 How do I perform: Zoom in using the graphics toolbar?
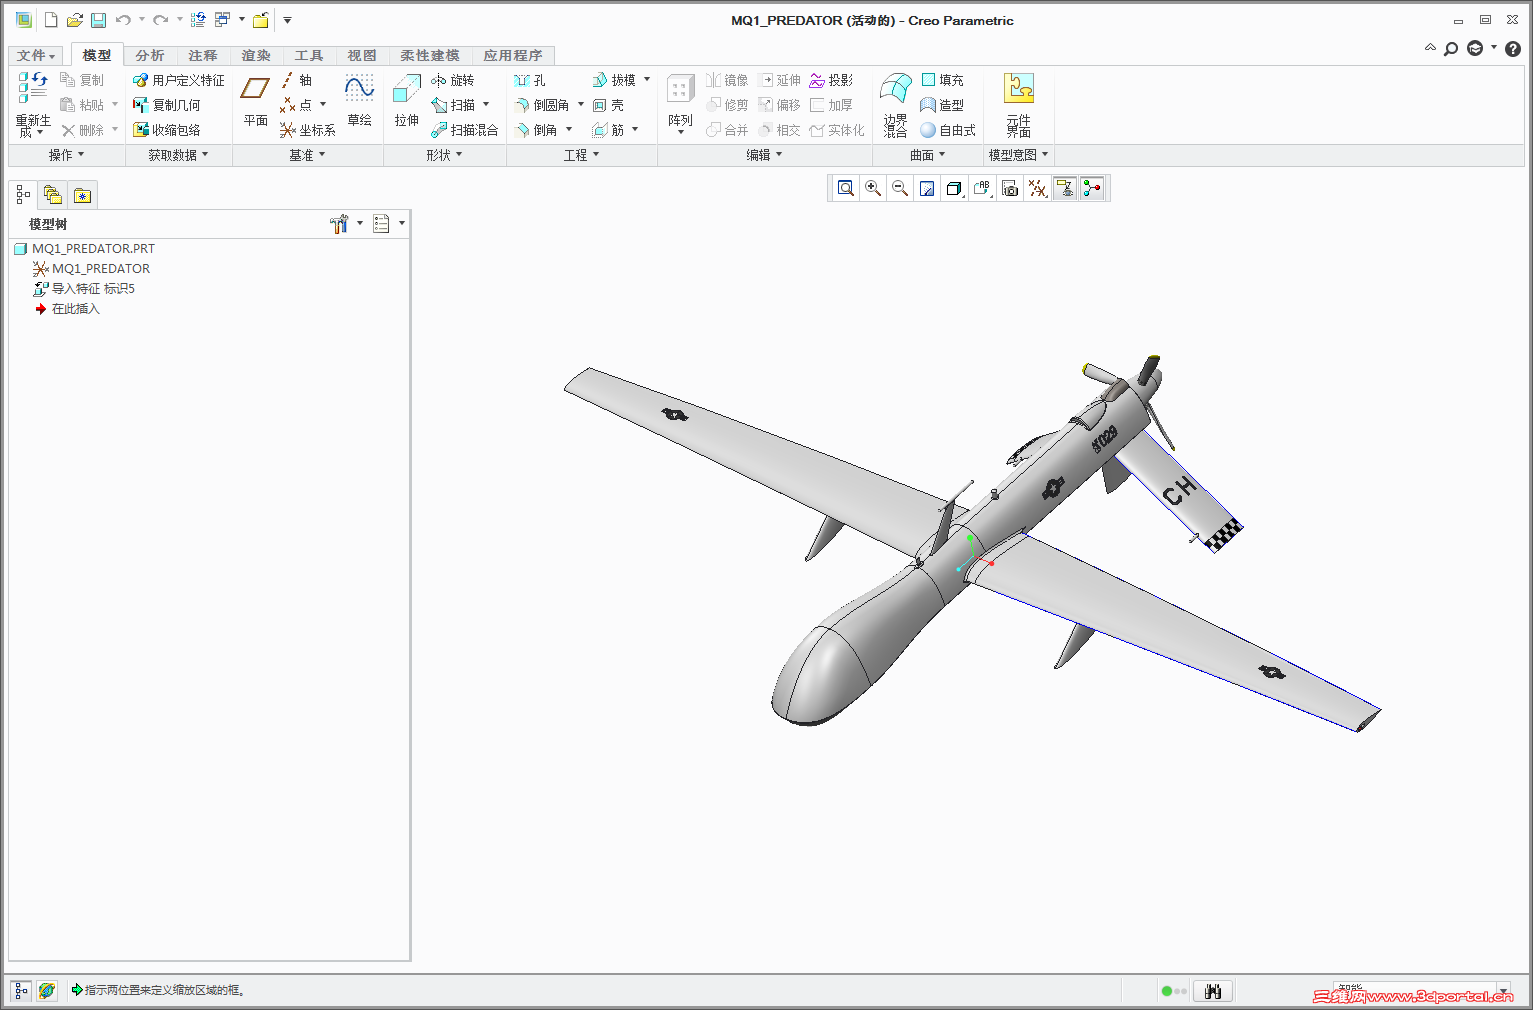click(873, 188)
